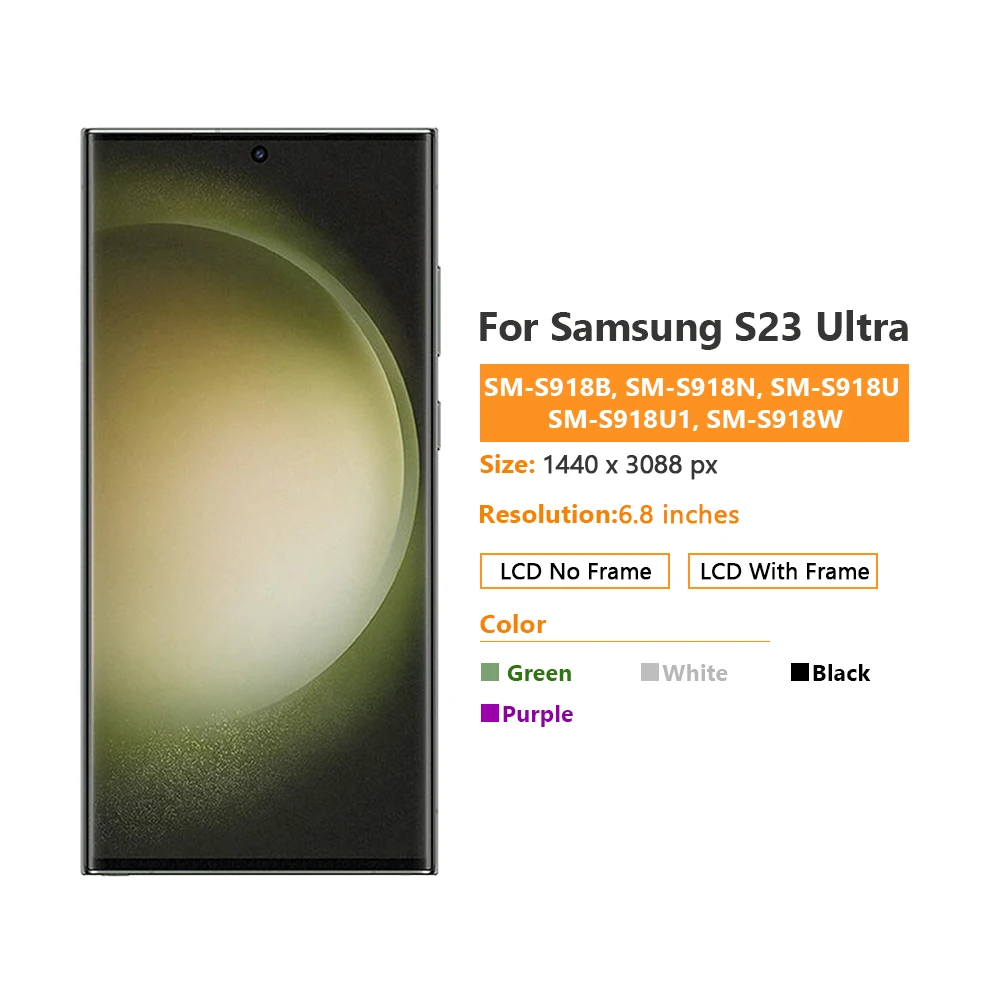The height and width of the screenshot is (1000, 1000).
Task: Click the Purple color label
Action: click(538, 714)
